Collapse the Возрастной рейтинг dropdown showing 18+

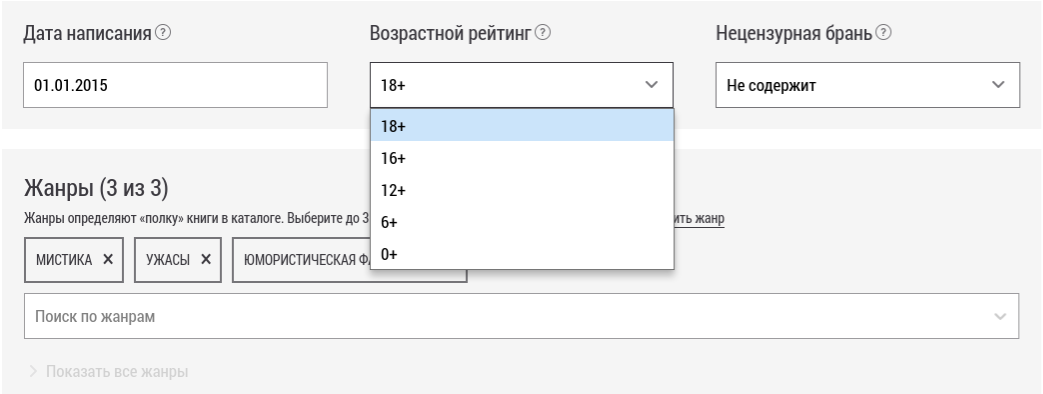(x=522, y=85)
